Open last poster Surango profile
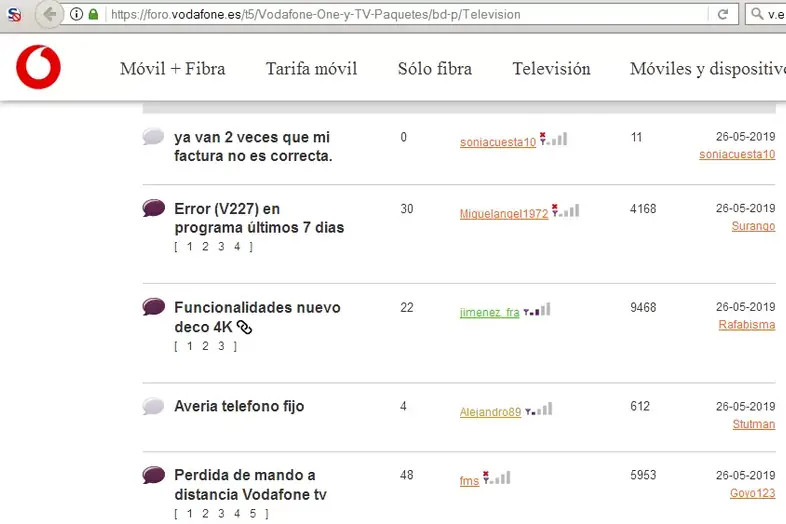 (x=753, y=226)
